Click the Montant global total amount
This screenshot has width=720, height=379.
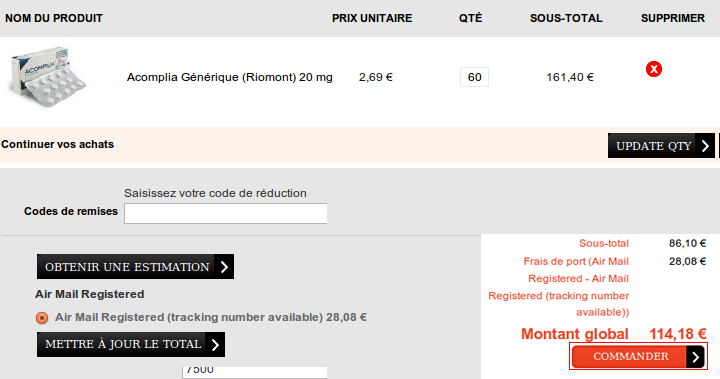click(678, 334)
